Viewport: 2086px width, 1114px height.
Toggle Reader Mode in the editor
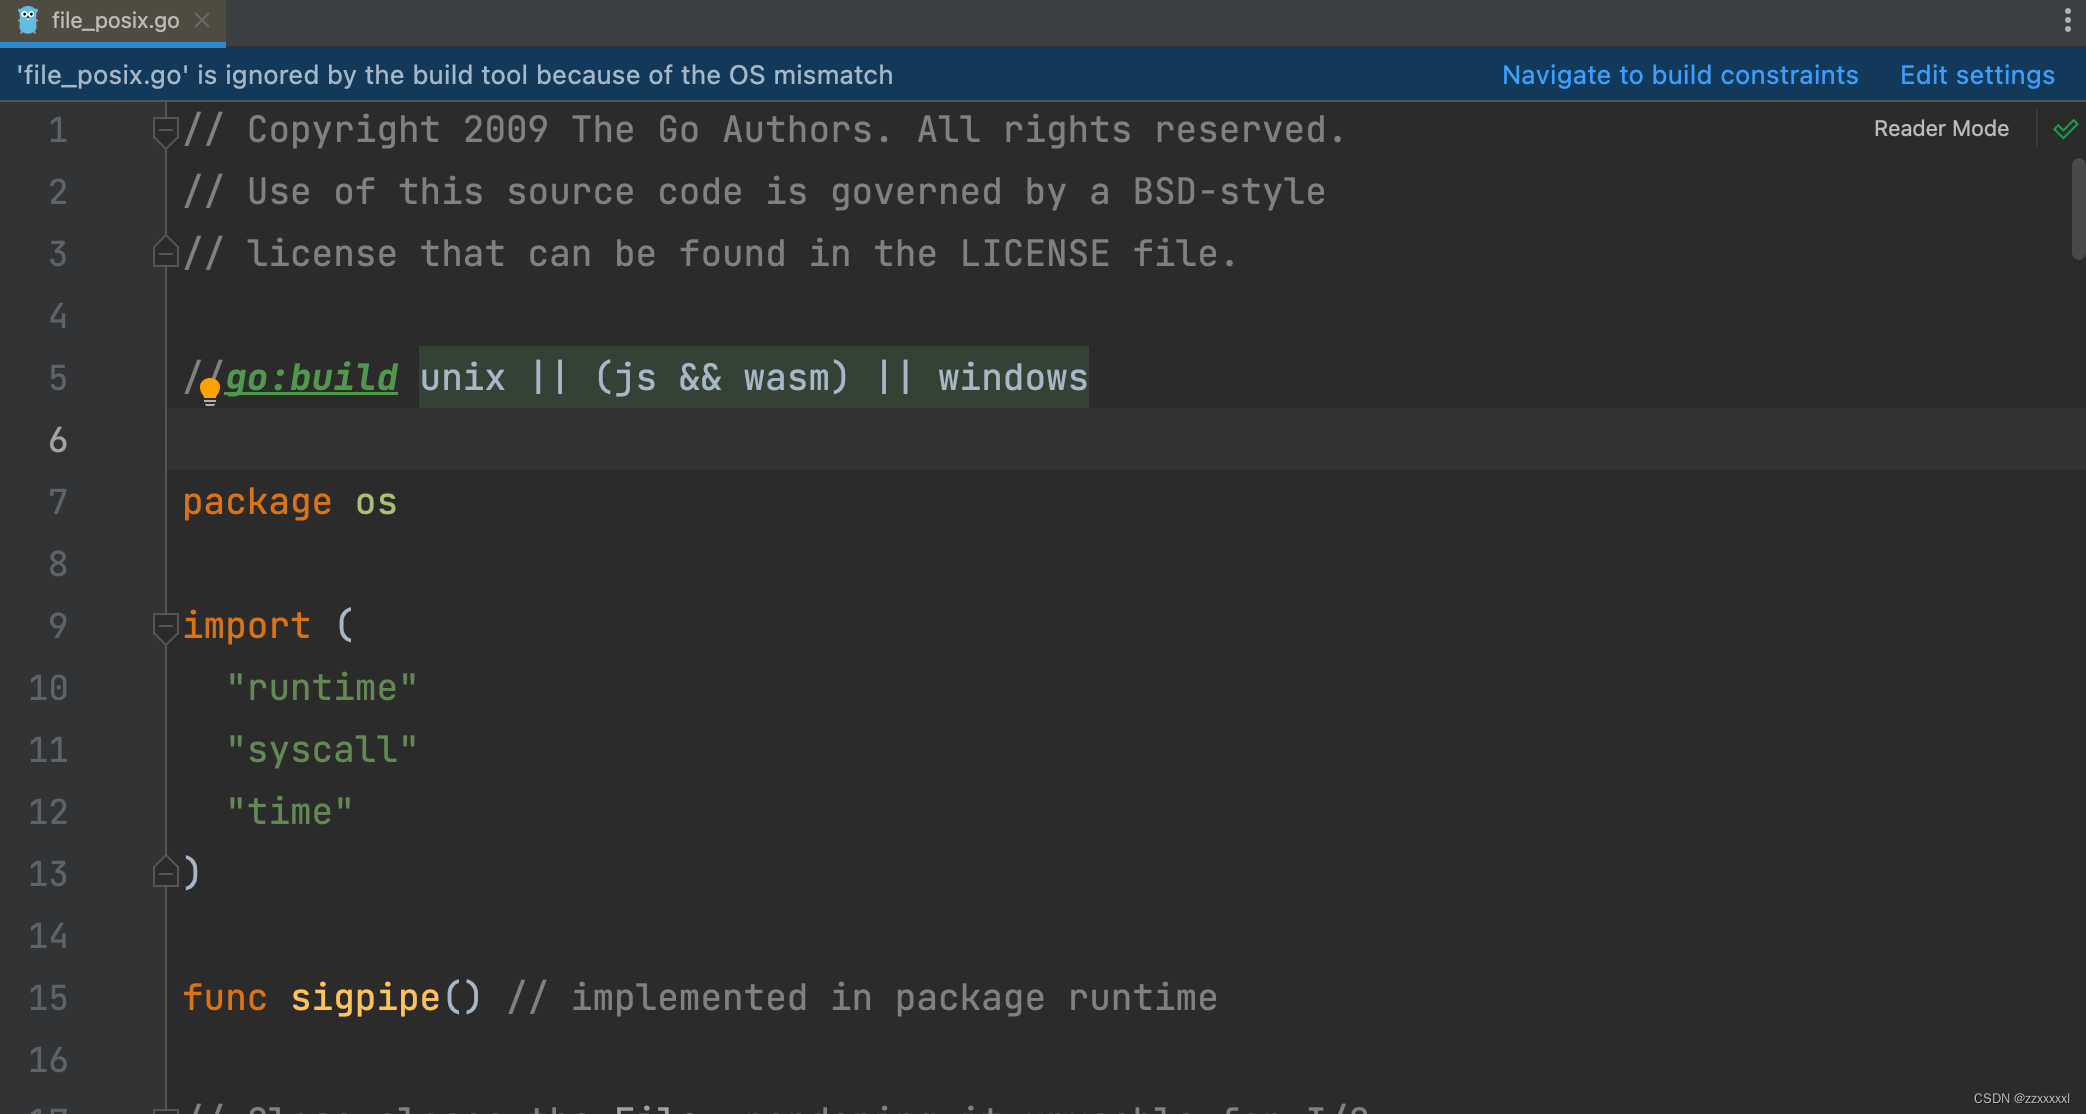(1941, 128)
